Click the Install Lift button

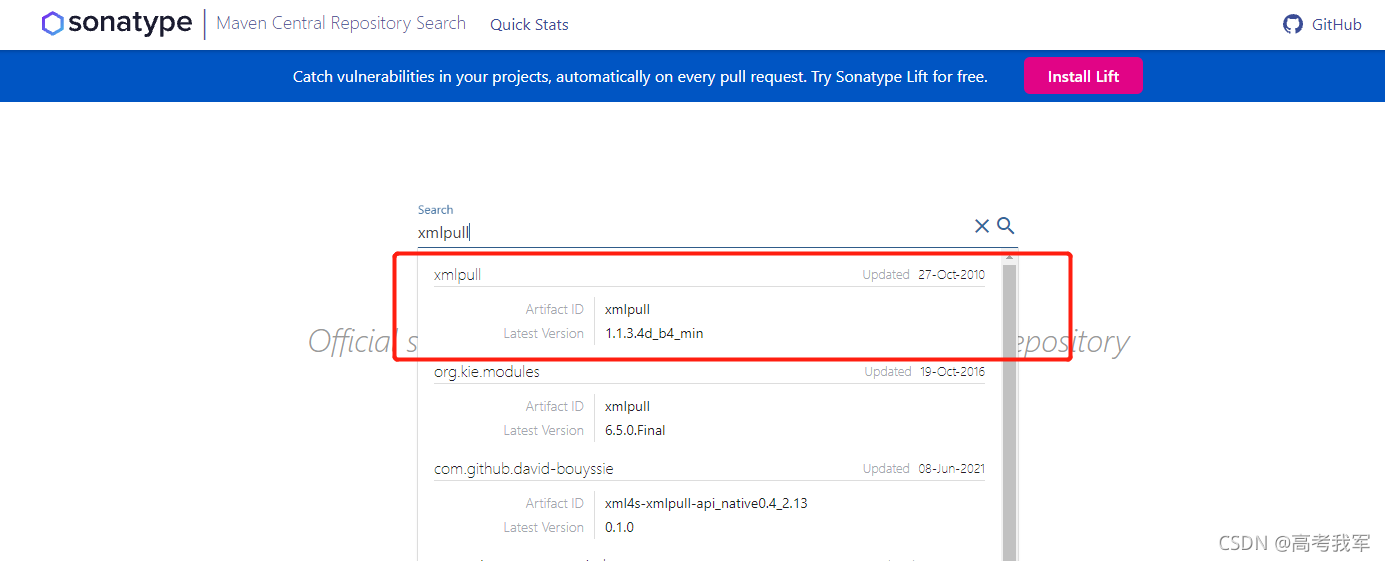[x=1083, y=76]
